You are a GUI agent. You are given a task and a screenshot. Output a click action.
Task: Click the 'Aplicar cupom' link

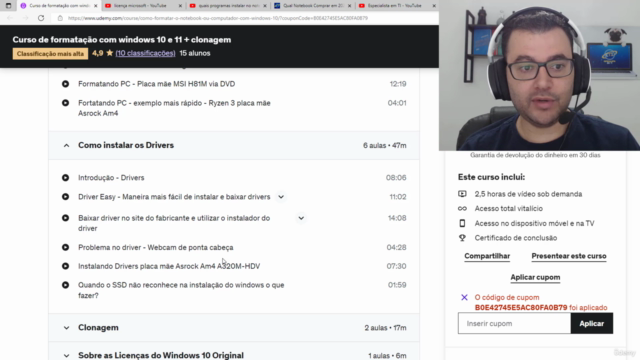pyautogui.click(x=535, y=277)
